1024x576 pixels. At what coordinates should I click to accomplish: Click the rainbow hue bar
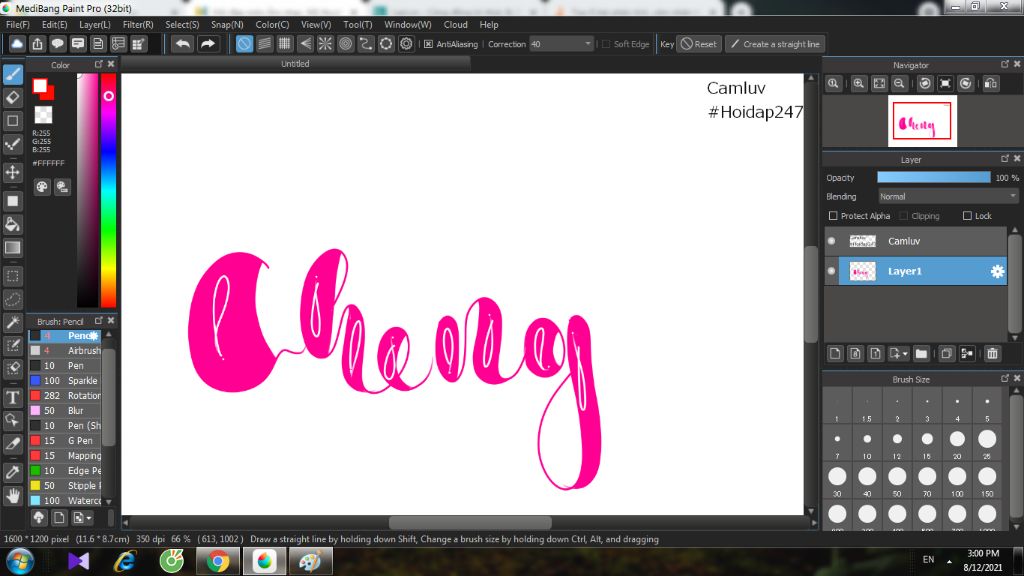(x=108, y=190)
